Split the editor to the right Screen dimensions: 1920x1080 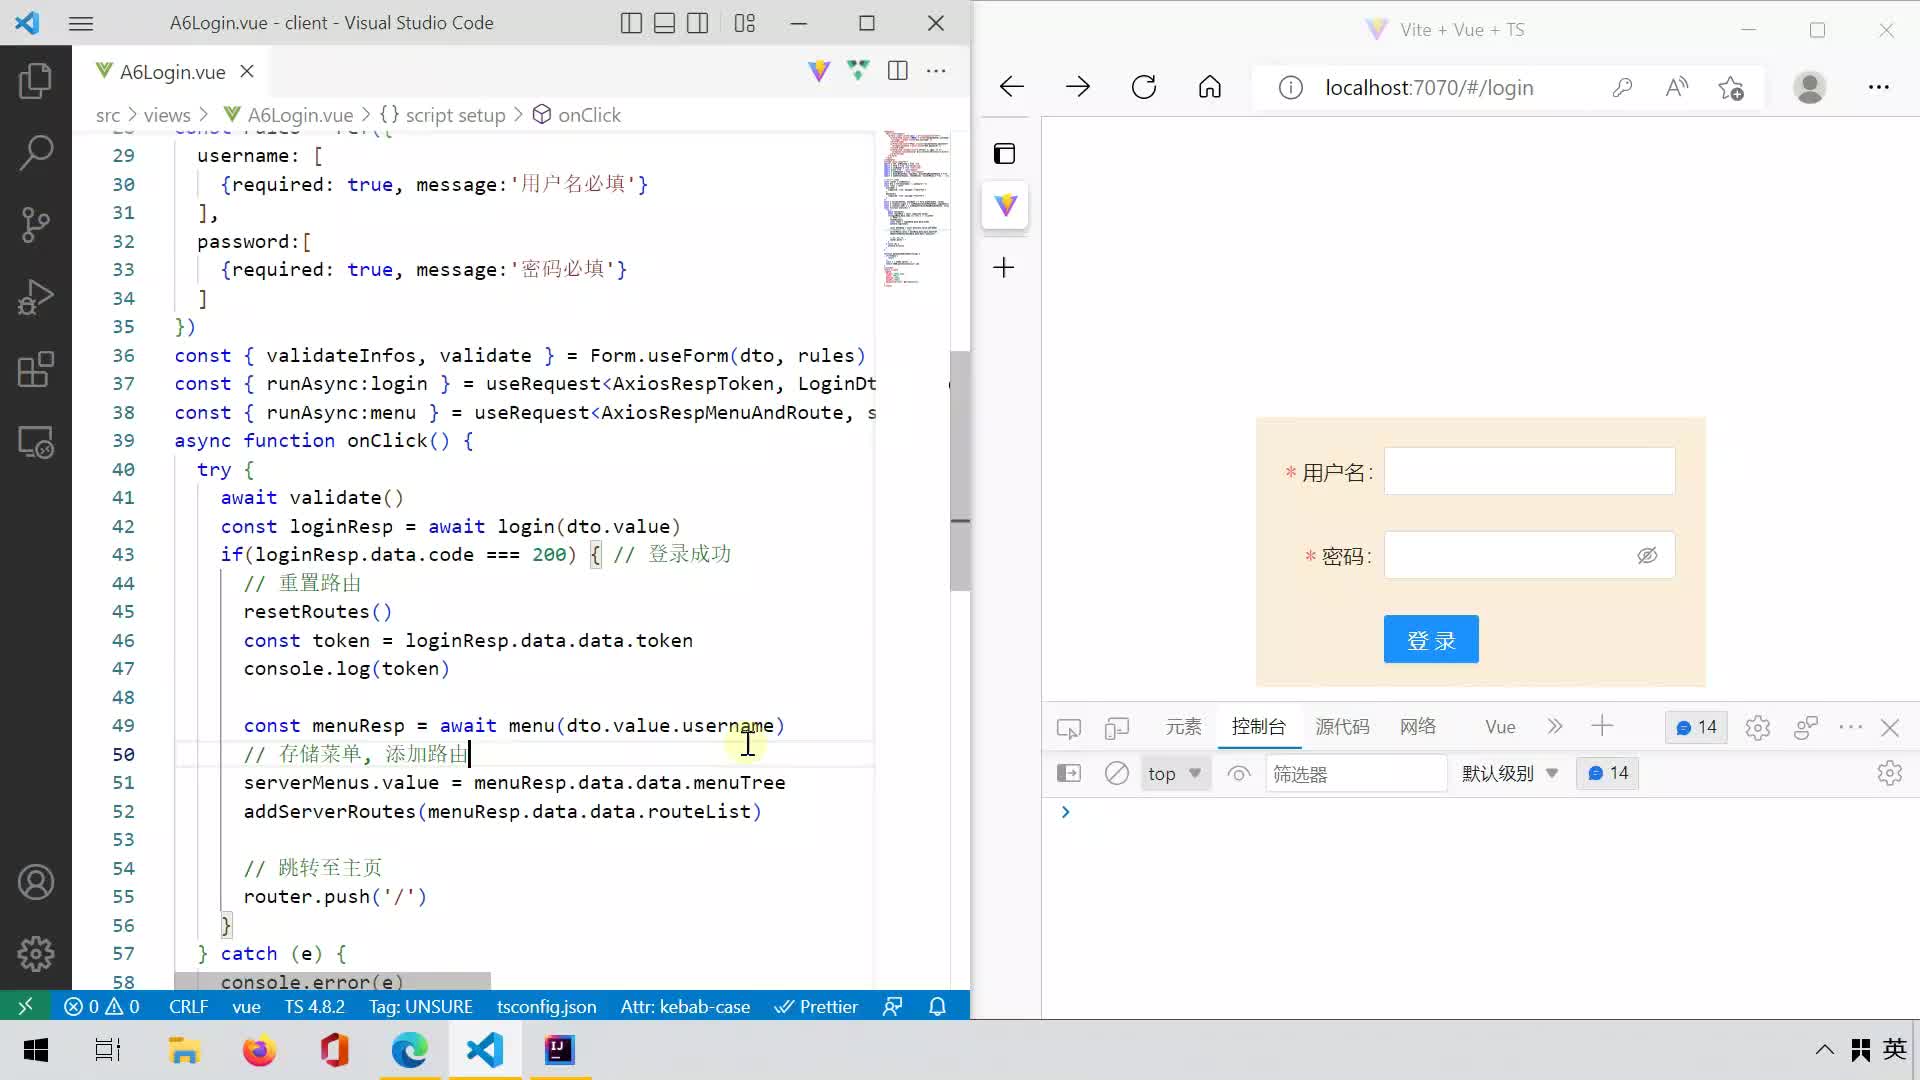tap(897, 70)
